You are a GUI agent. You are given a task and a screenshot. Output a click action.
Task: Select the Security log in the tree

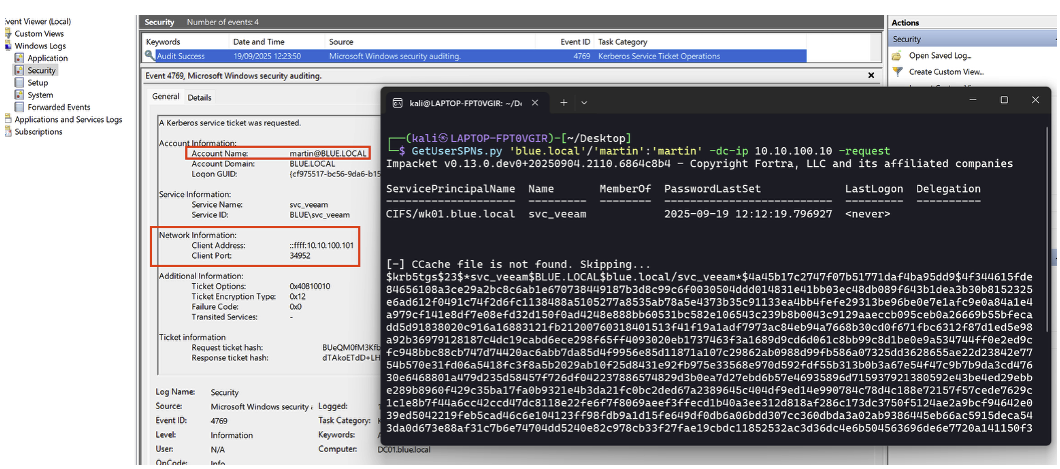pos(41,71)
